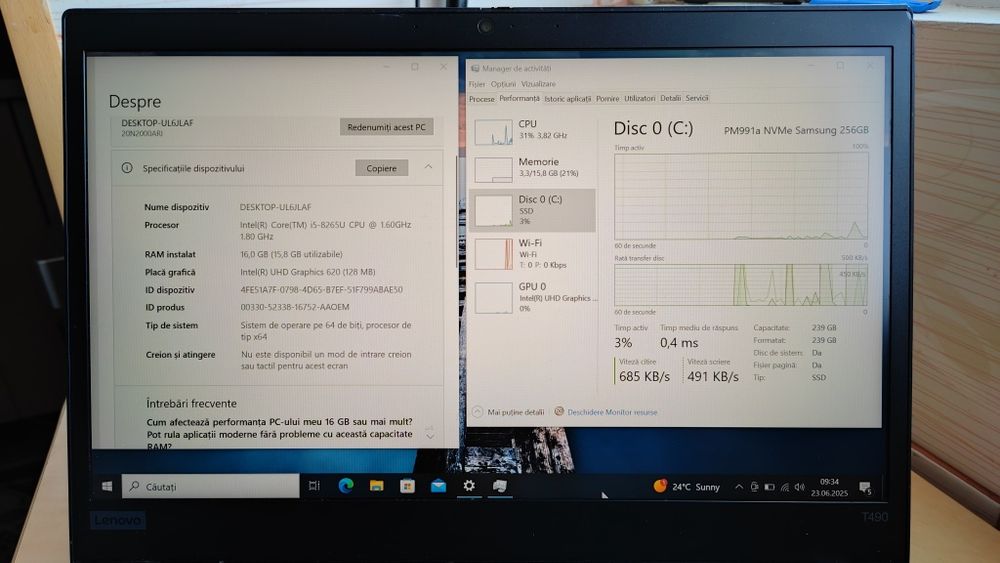Screen dimensions: 1000x563
Task: Launch Microsoft Edge from the taskbar
Action: pos(346,486)
